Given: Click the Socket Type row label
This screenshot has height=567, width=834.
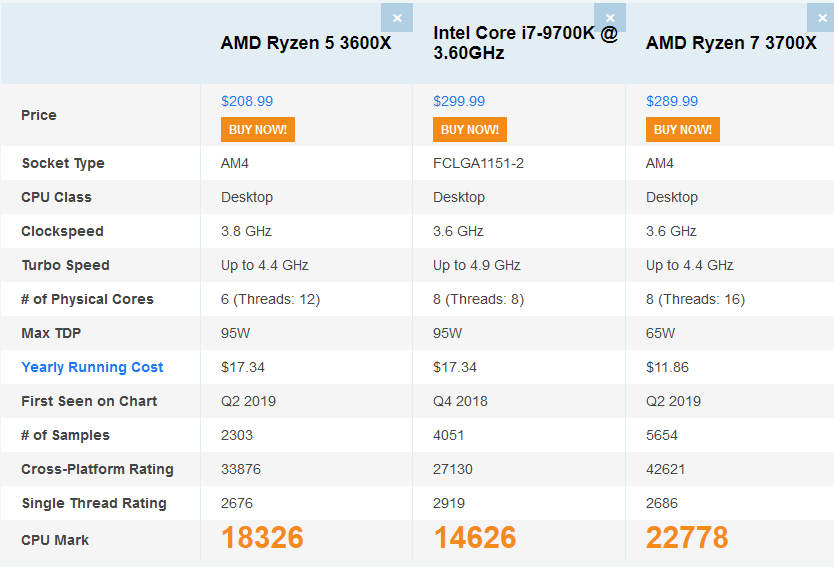Looking at the screenshot, I should coord(63,163).
